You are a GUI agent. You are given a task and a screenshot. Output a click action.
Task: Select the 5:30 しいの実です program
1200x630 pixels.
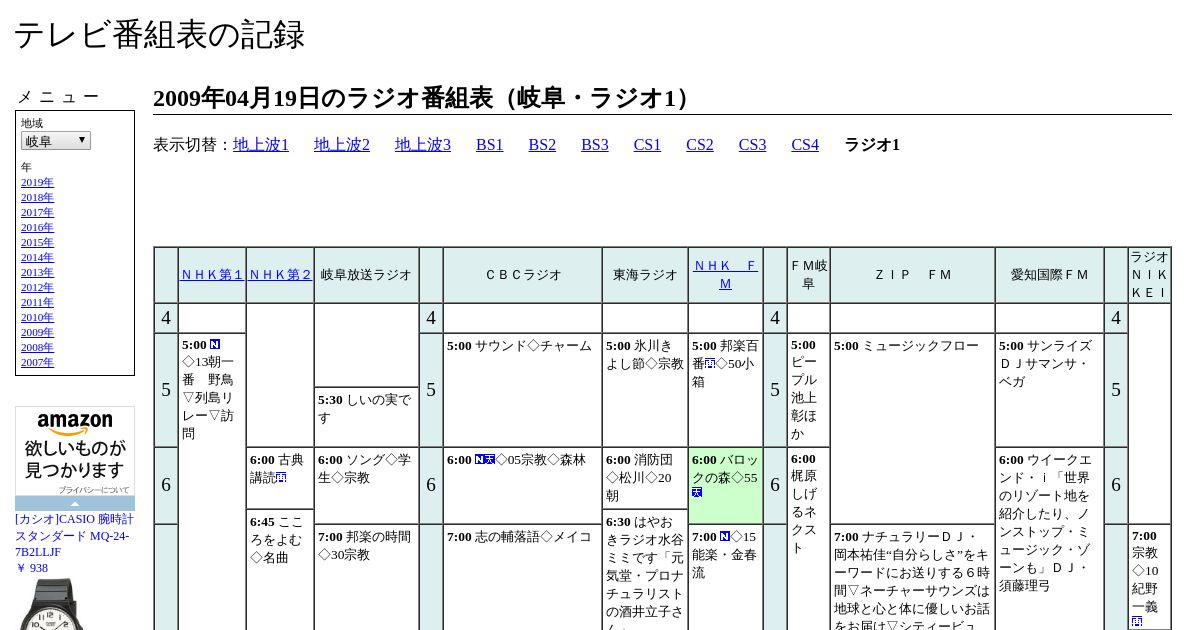pos(366,417)
